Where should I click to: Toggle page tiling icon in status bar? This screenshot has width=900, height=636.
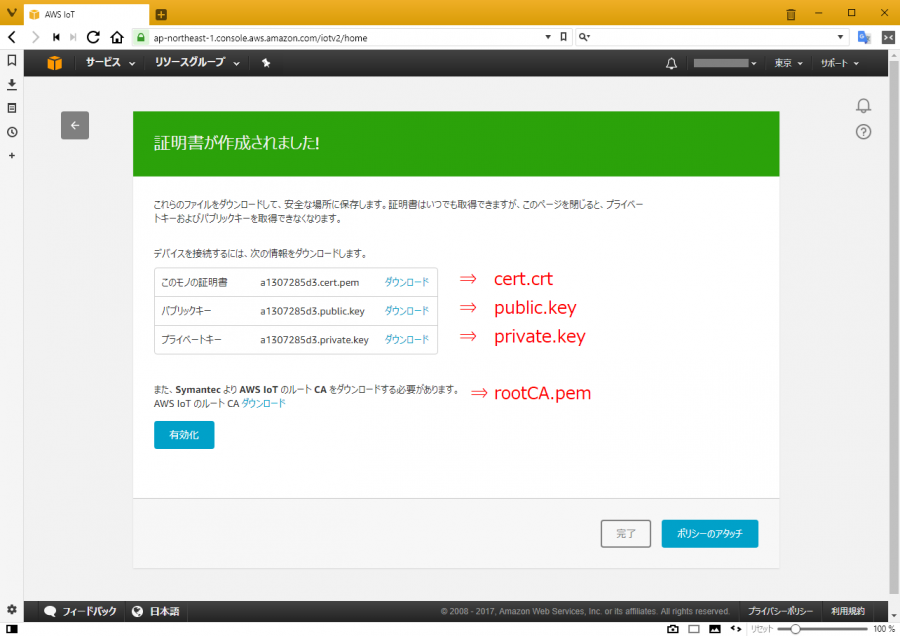click(694, 629)
